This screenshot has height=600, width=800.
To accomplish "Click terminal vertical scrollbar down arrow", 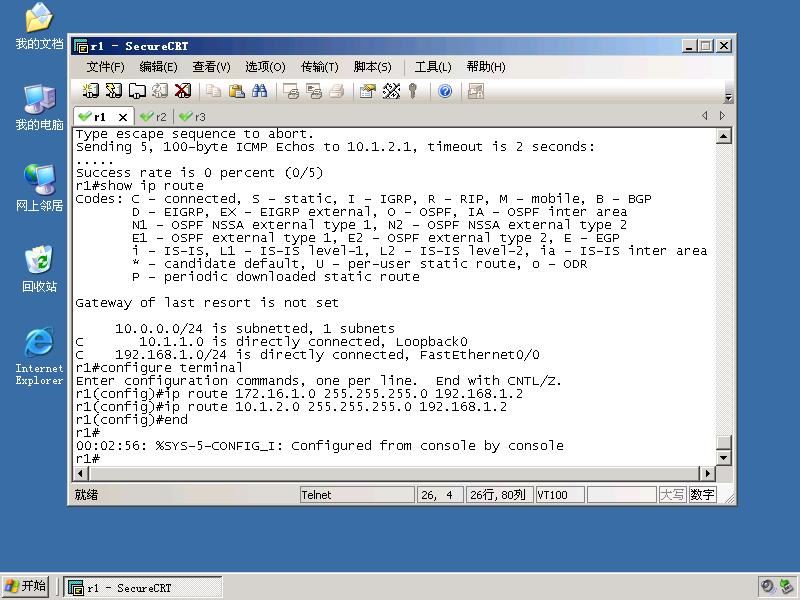I will (723, 458).
